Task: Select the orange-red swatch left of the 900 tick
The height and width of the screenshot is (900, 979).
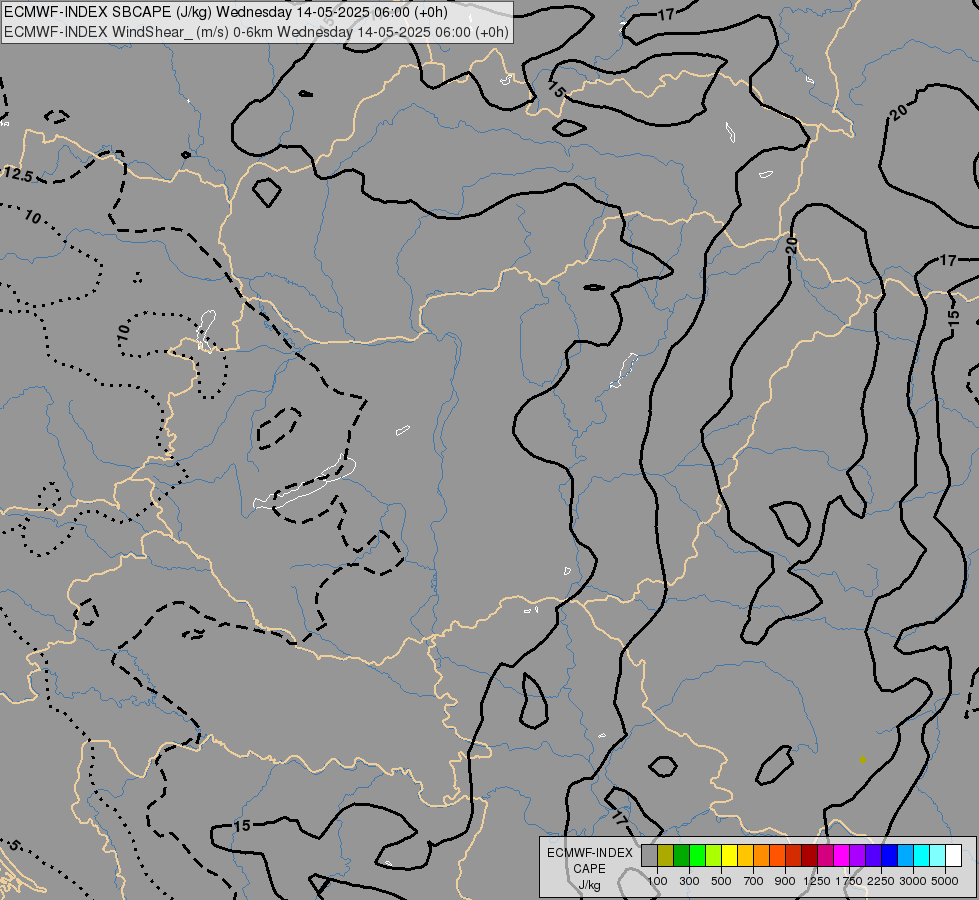Action: click(x=777, y=856)
